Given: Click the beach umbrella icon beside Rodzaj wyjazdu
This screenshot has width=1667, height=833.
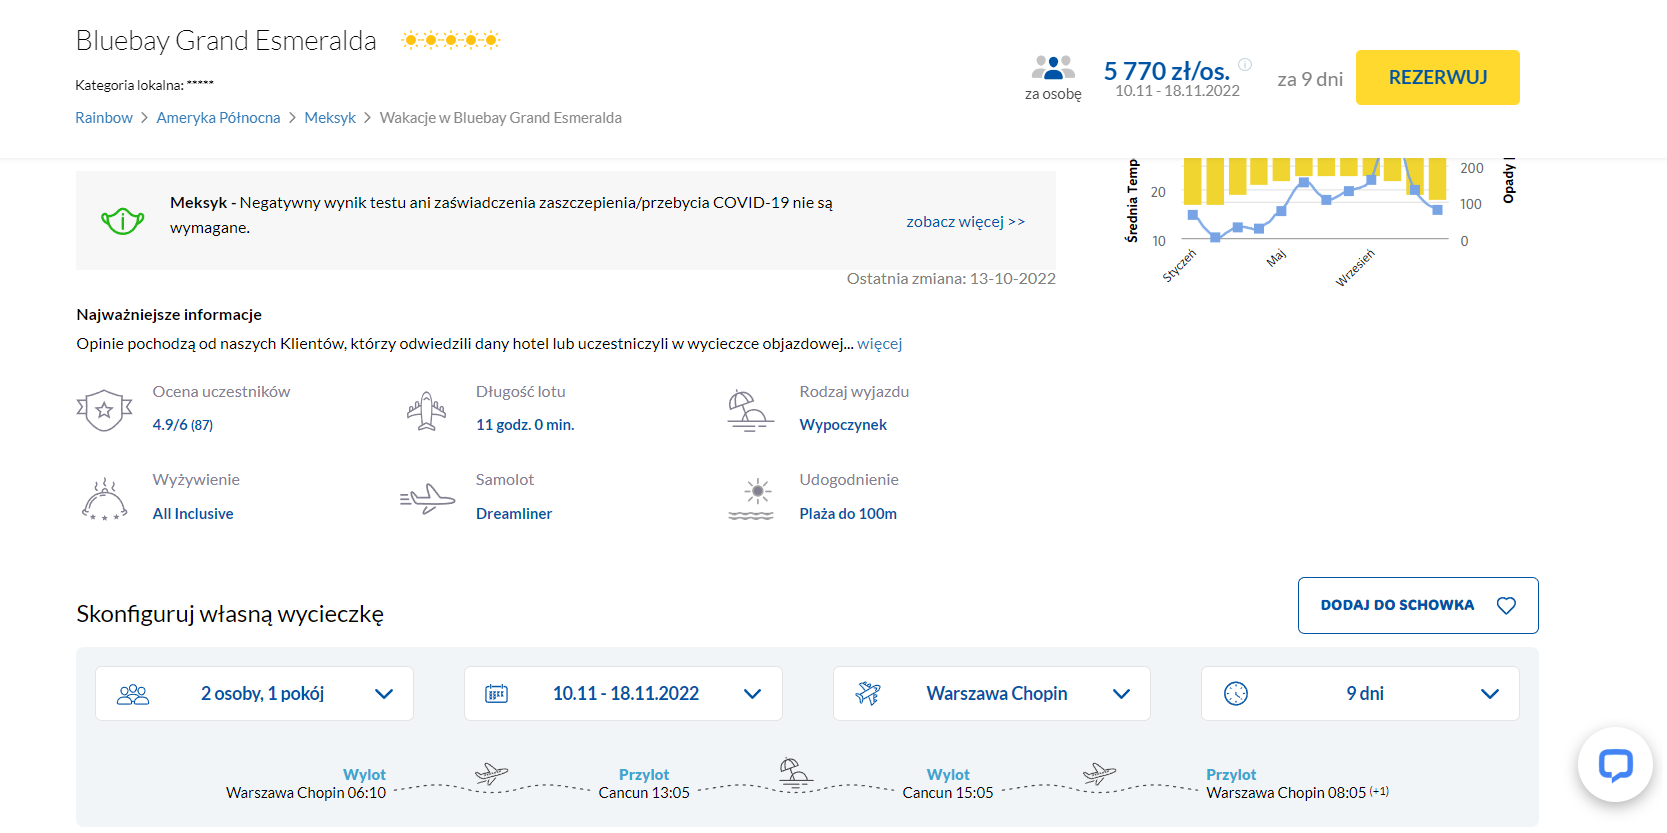Looking at the screenshot, I should [x=750, y=410].
